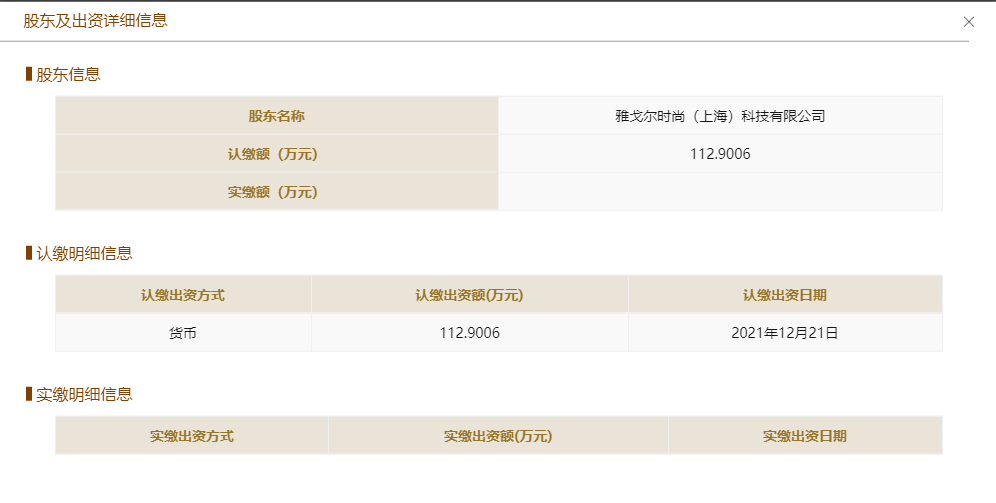Click the 实缴明细信息 section heading
The width and height of the screenshot is (996, 503).
point(84,394)
